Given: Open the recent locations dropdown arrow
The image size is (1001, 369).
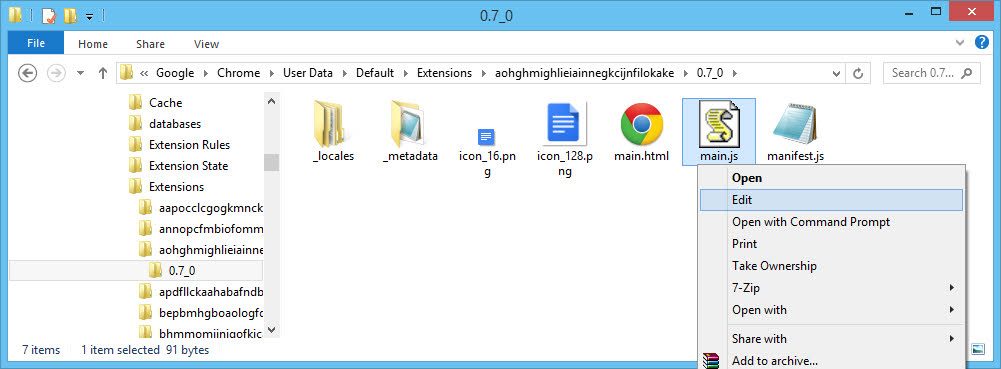Looking at the screenshot, I should coord(80,73).
